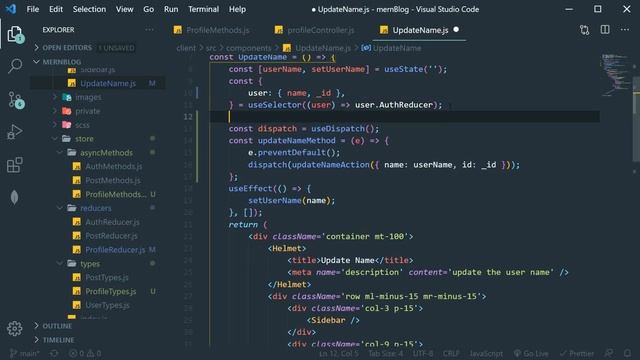Open PostTypes.js file
The height and width of the screenshot is (360, 640).
(107, 278)
